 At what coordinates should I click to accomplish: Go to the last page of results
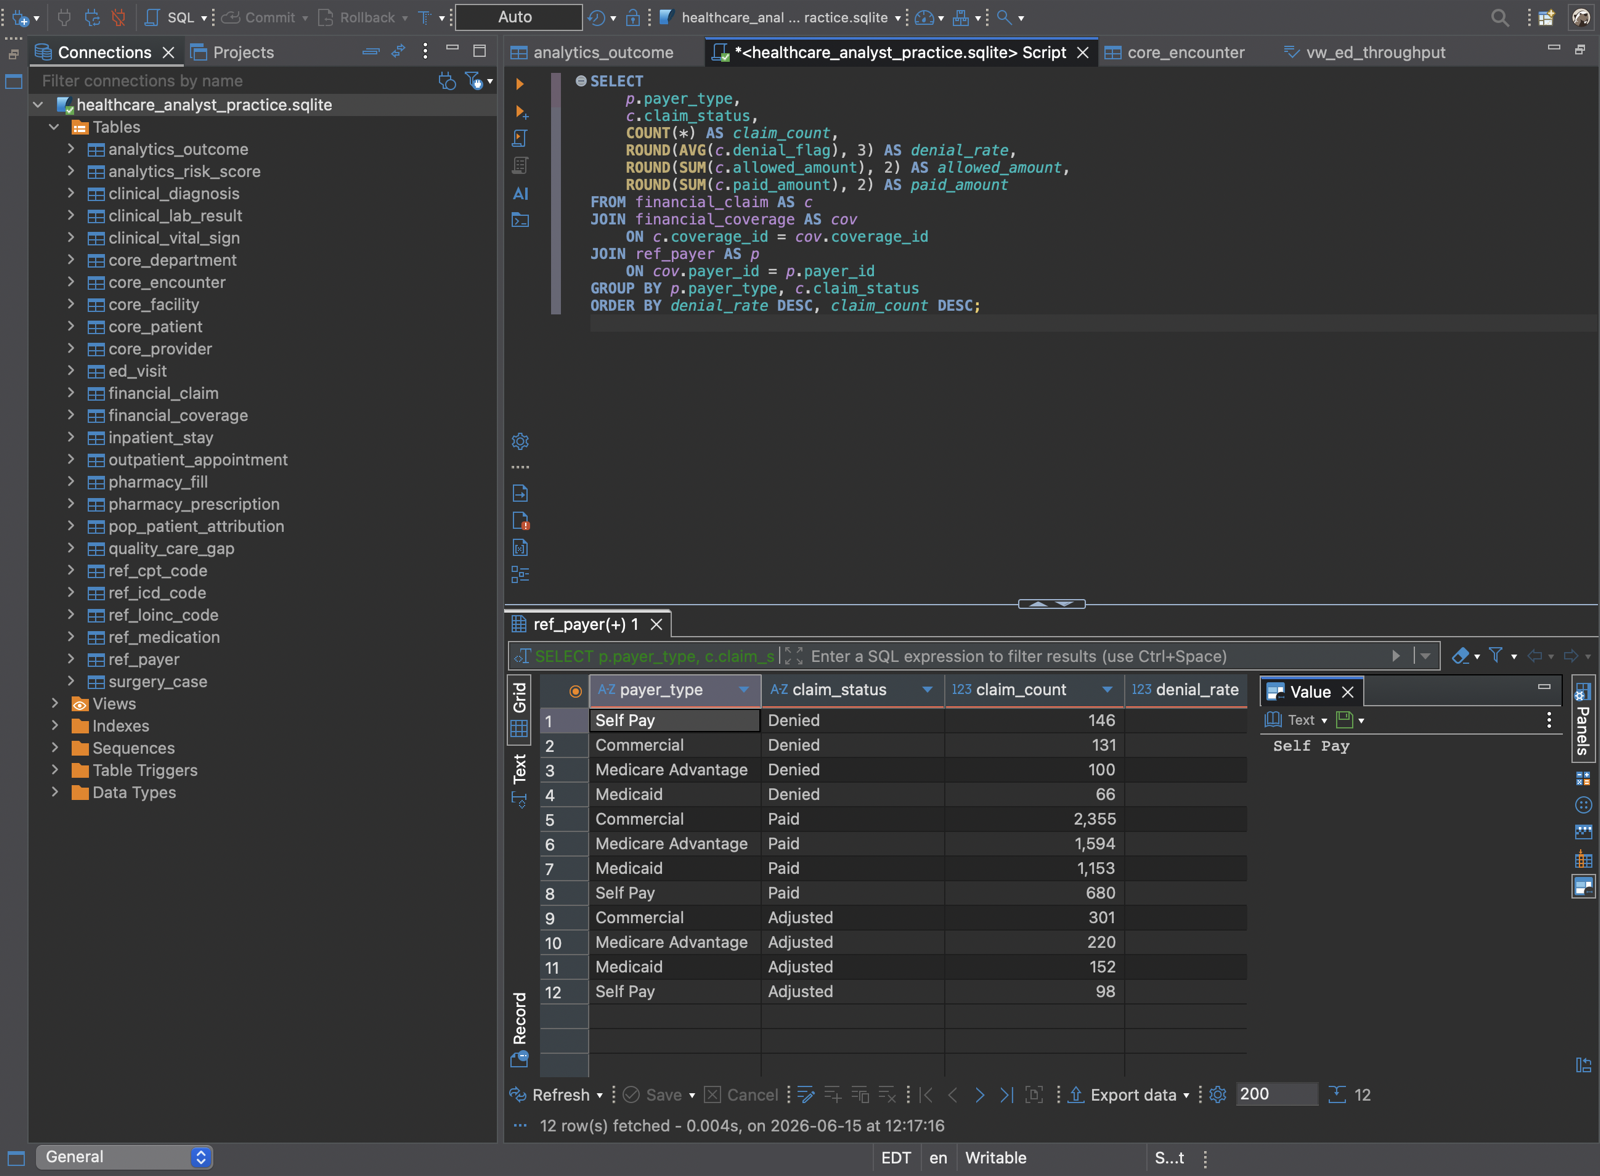click(1006, 1095)
